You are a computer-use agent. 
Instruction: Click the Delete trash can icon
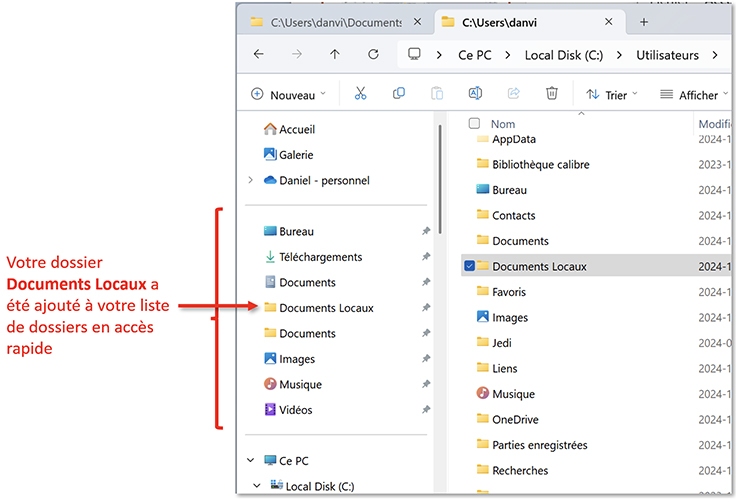551,94
